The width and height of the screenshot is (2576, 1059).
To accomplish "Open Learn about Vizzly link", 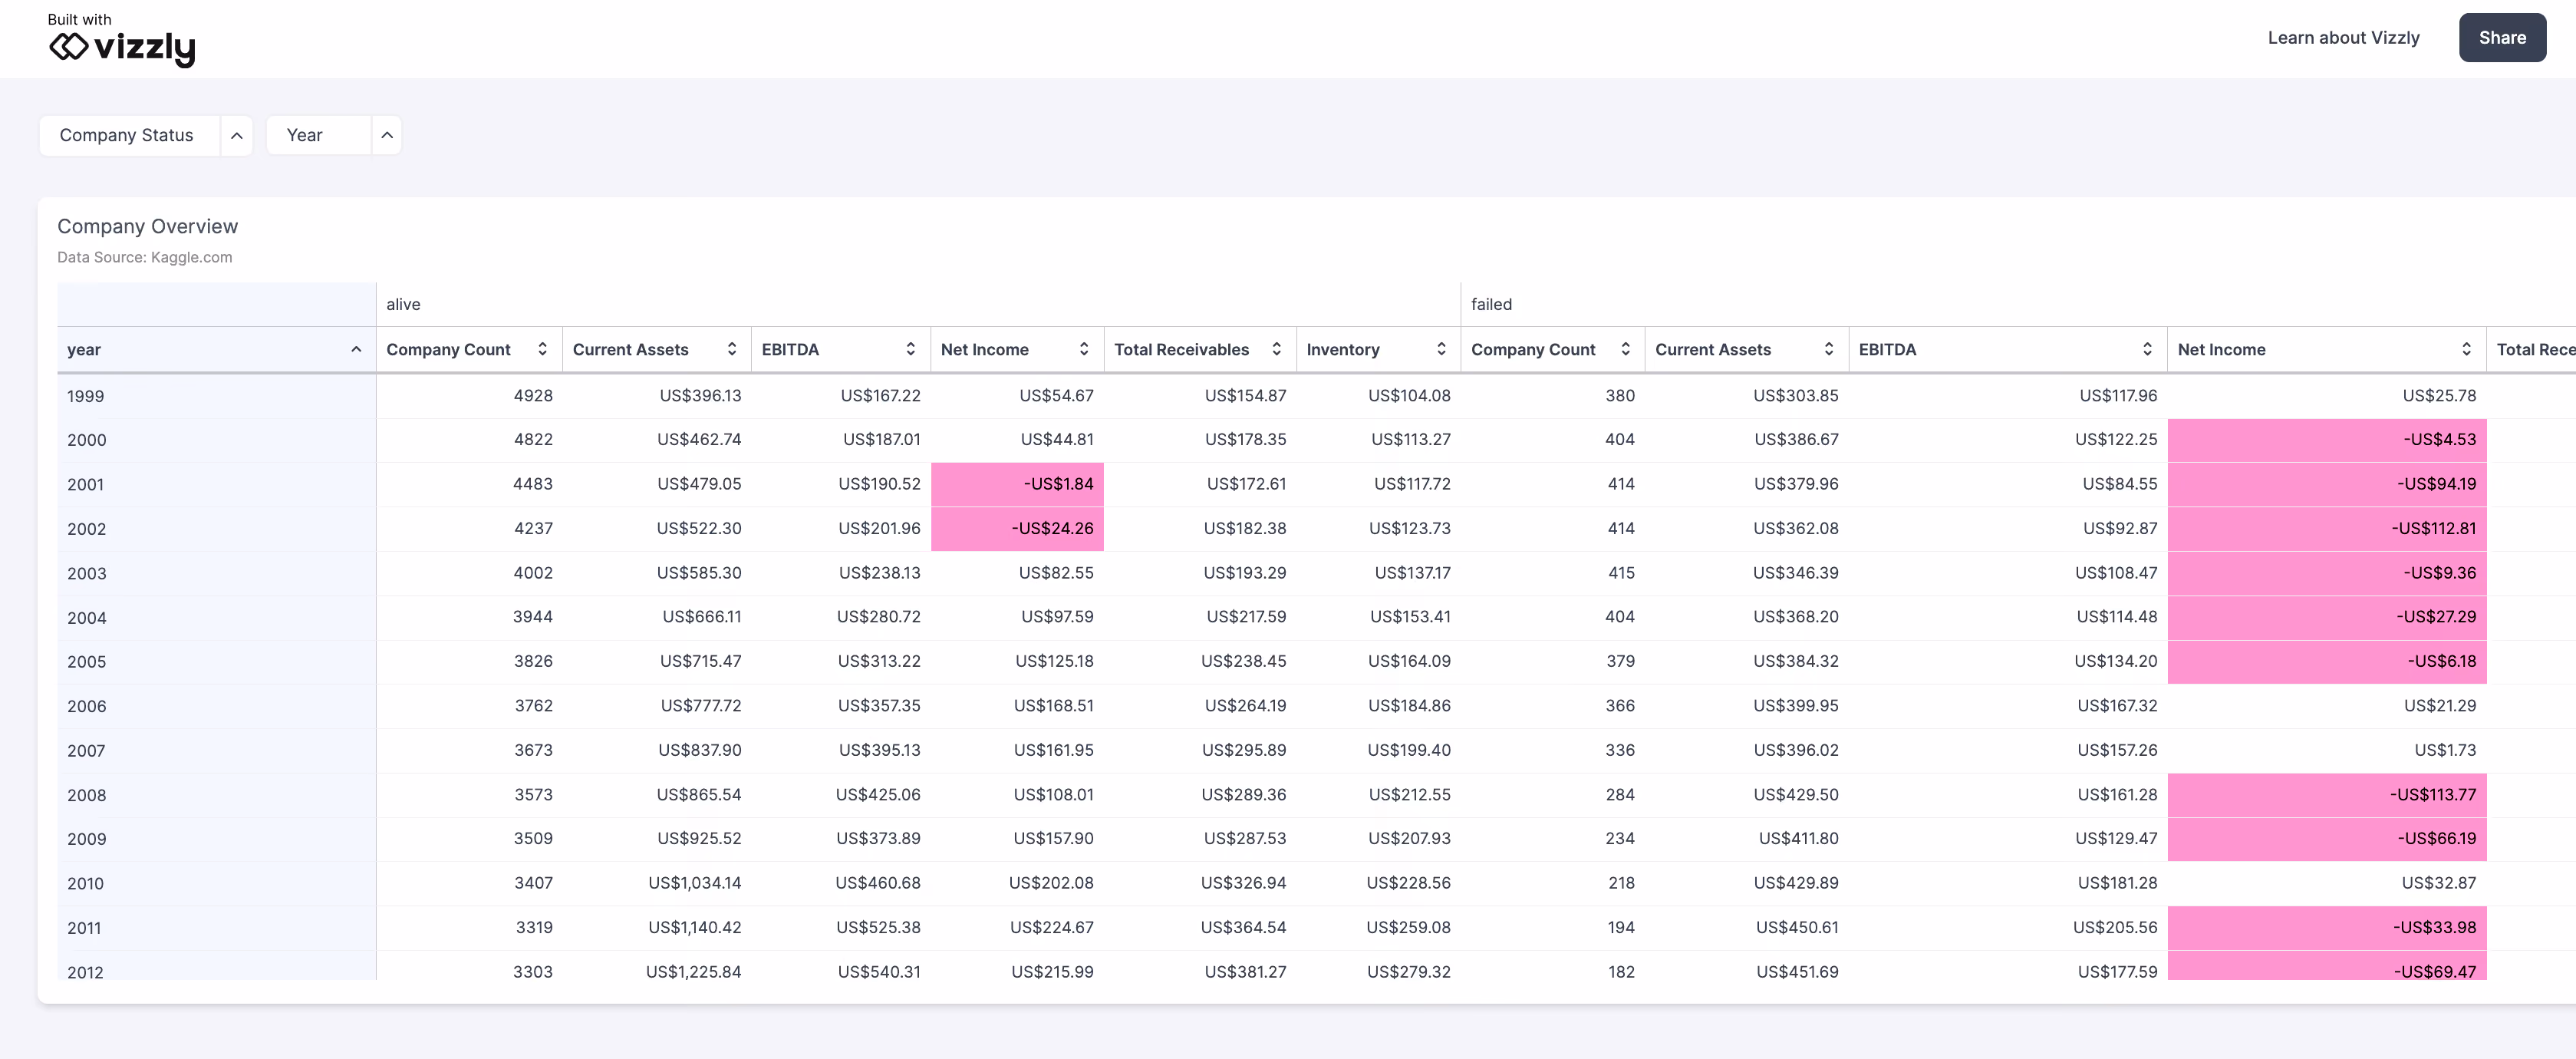I will click(x=2343, y=38).
